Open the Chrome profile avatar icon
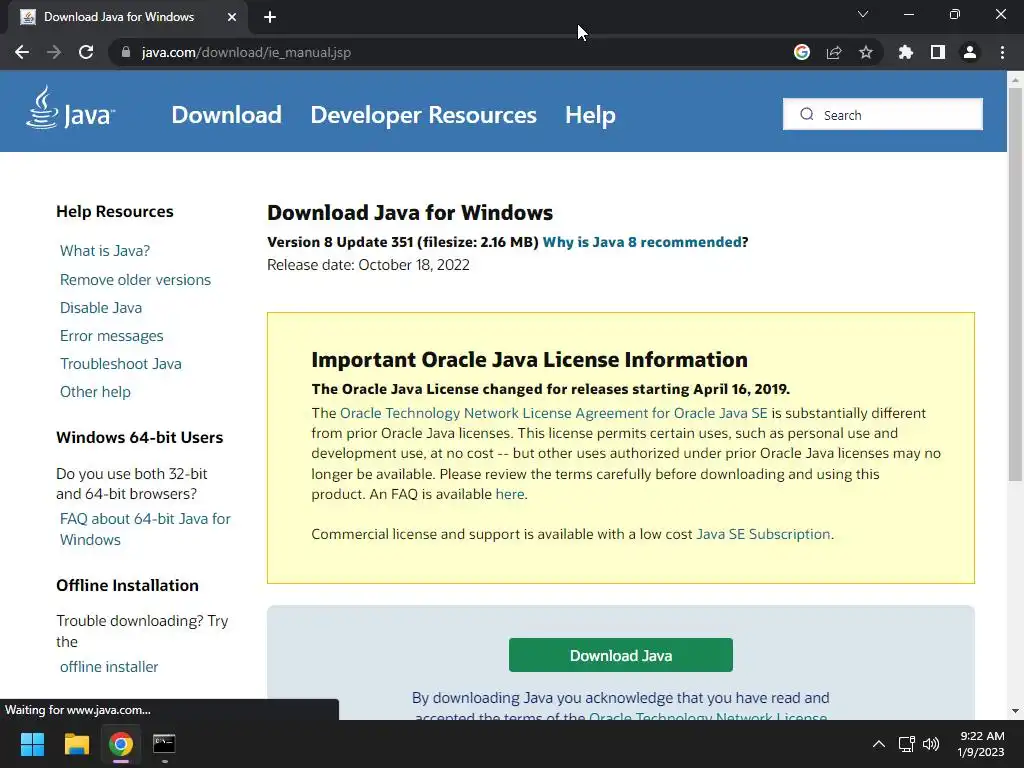Screen dimensions: 1024x768 pos(970,52)
